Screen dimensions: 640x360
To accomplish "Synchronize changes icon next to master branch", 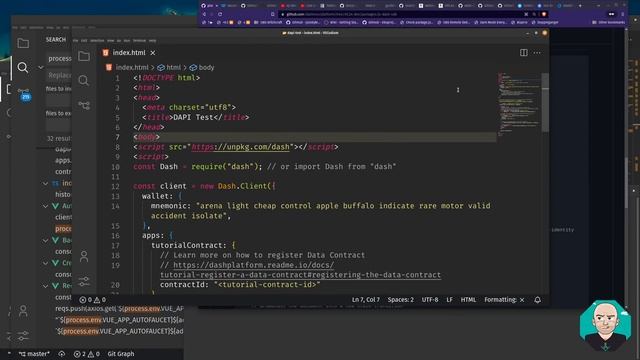I will click(x=62, y=354).
